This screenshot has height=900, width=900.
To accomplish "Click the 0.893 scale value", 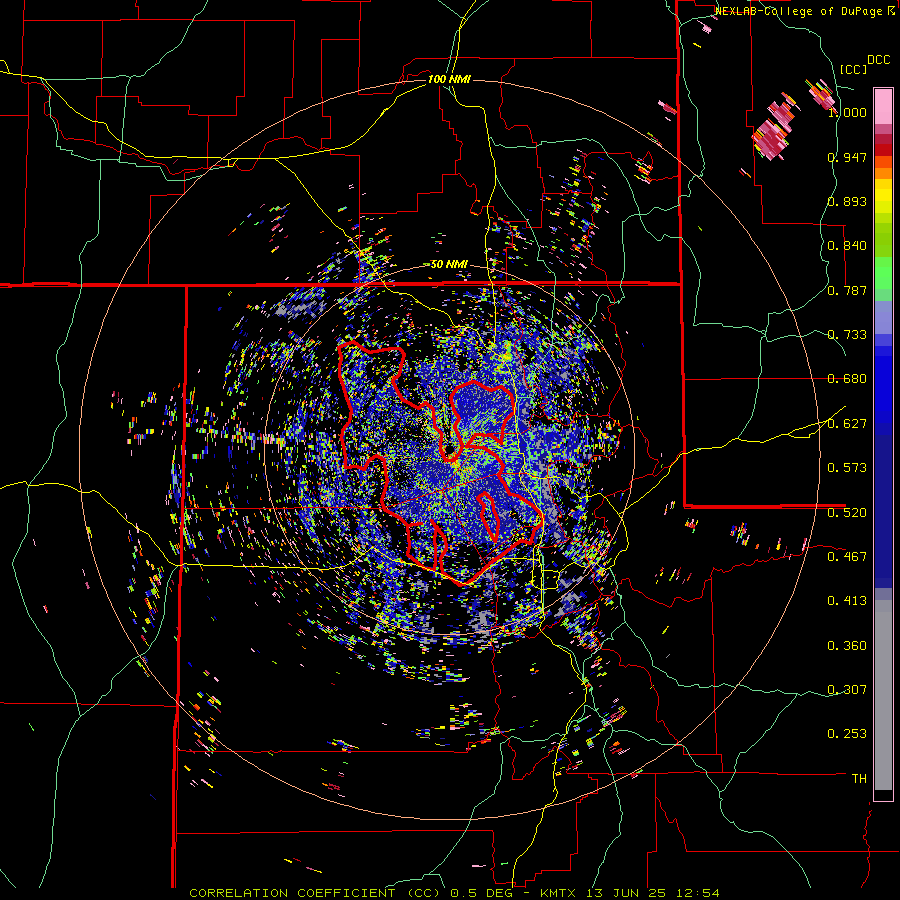I will pyautogui.click(x=847, y=201).
